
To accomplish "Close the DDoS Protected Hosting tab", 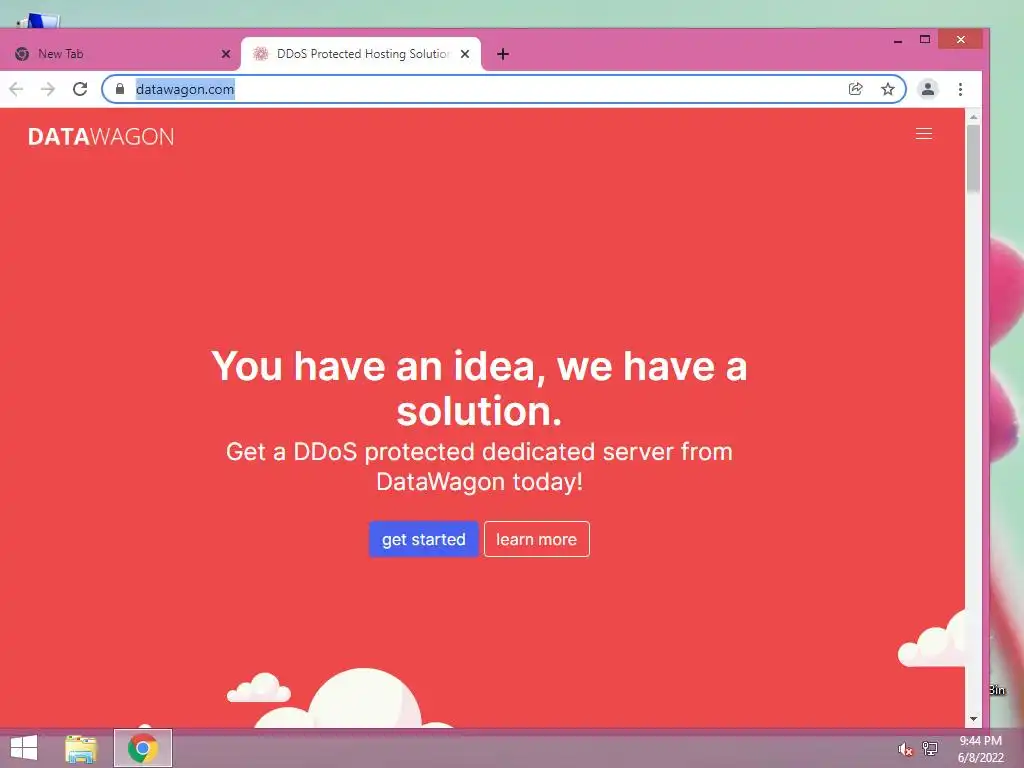I will (464, 54).
